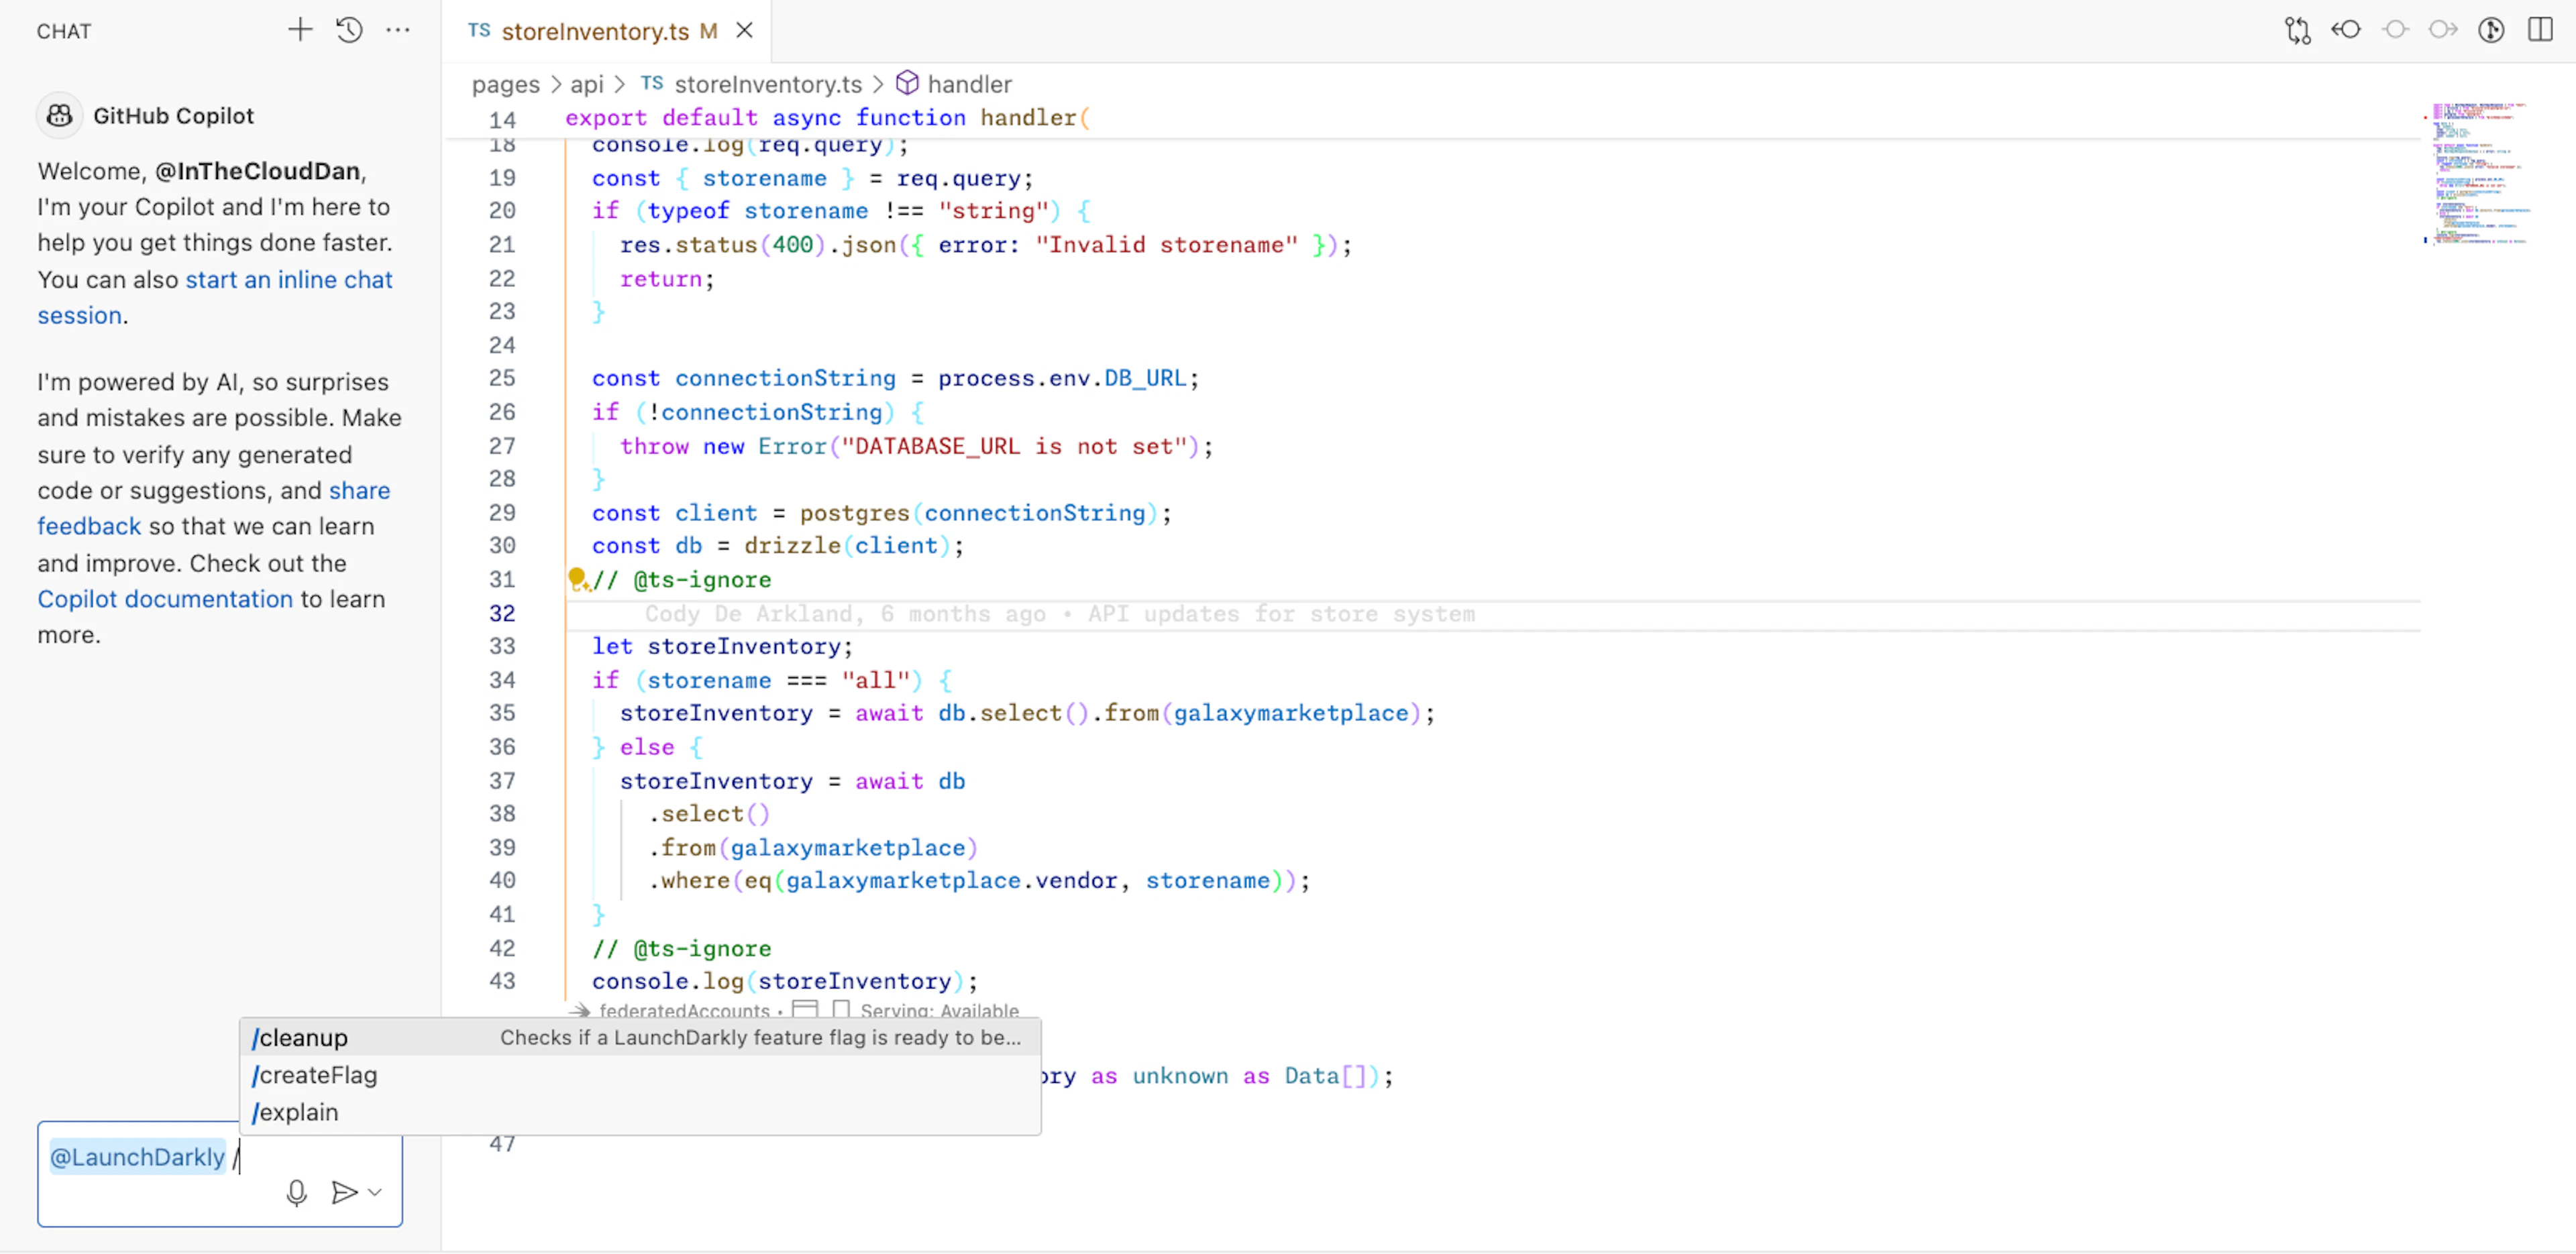Click the drizzle call on line 30
This screenshot has height=1254, width=2576.
point(848,546)
